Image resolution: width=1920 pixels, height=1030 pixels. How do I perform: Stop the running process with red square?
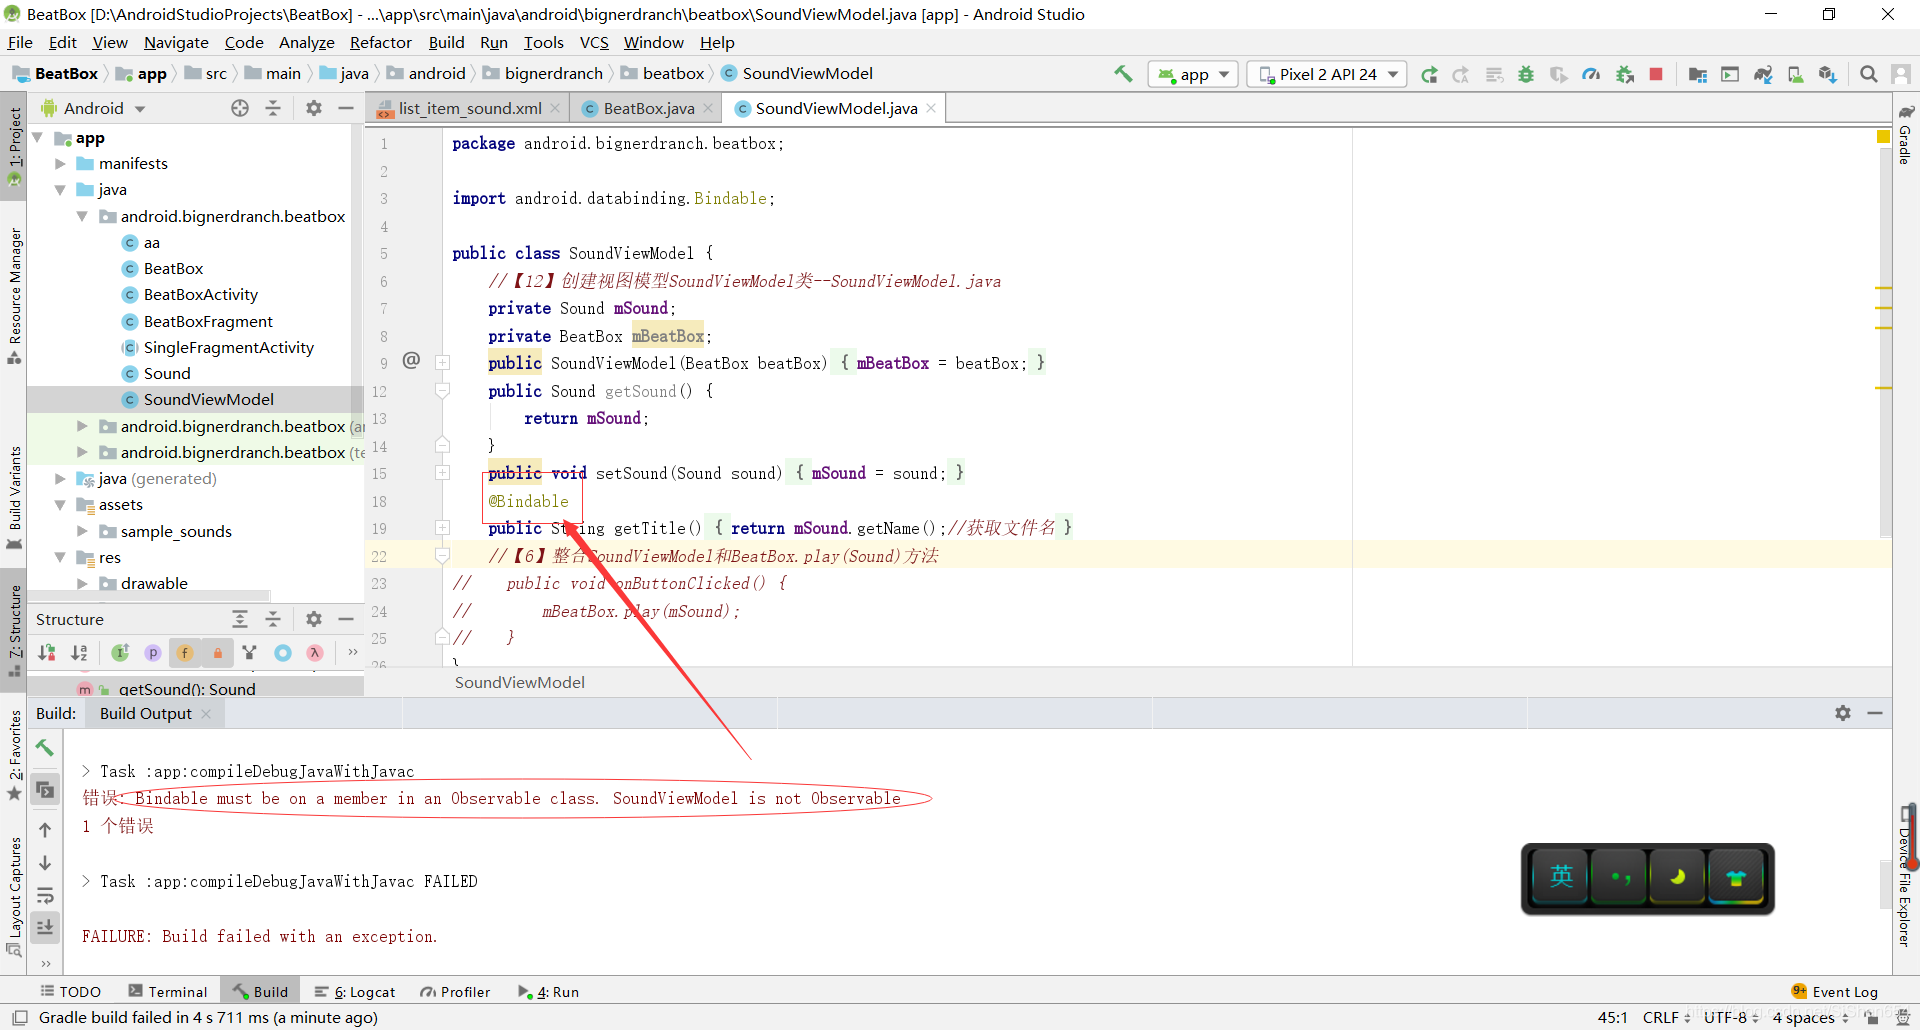pyautogui.click(x=1656, y=74)
